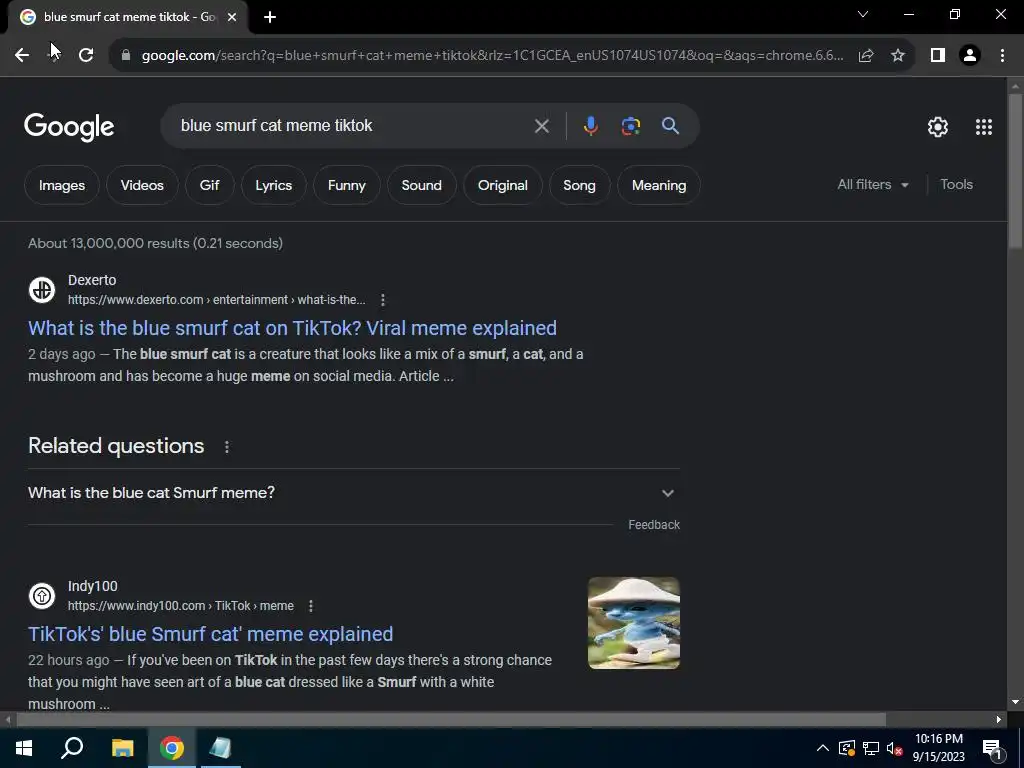Bookmark this page with the star icon
The height and width of the screenshot is (768, 1024).
(898, 56)
